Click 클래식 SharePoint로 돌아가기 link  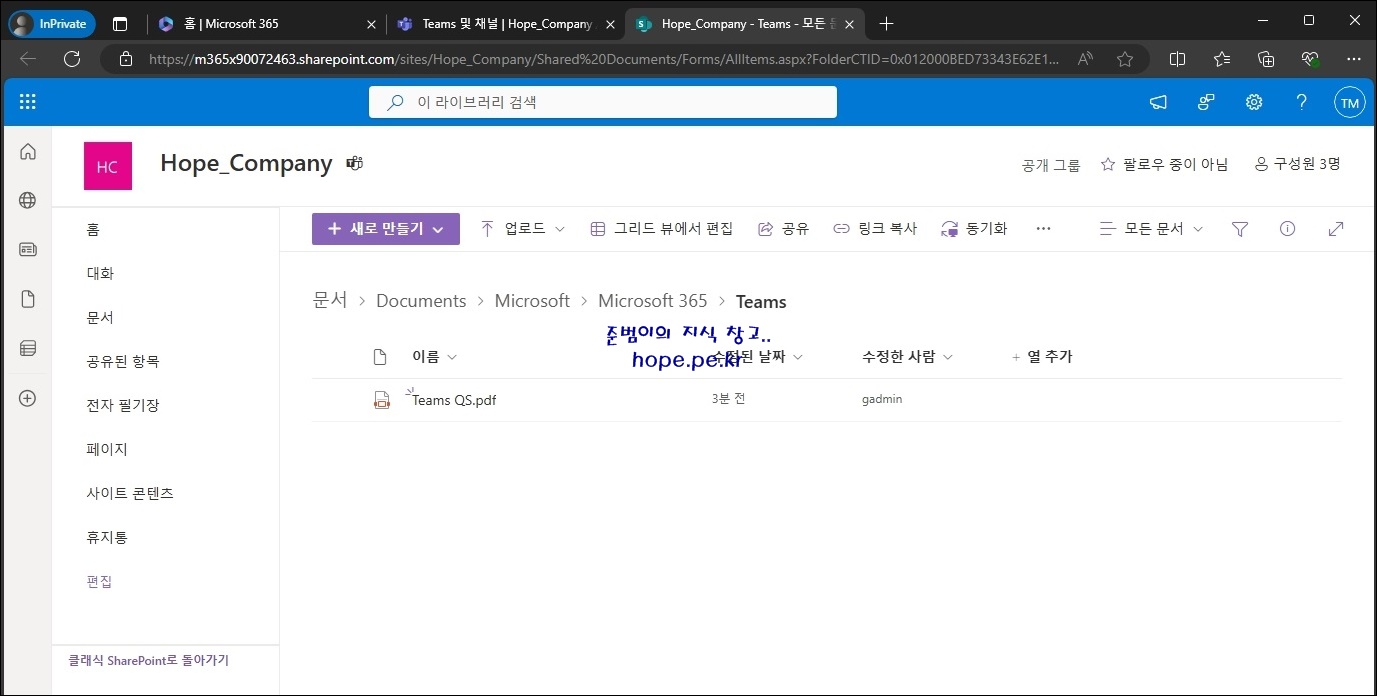tap(148, 661)
